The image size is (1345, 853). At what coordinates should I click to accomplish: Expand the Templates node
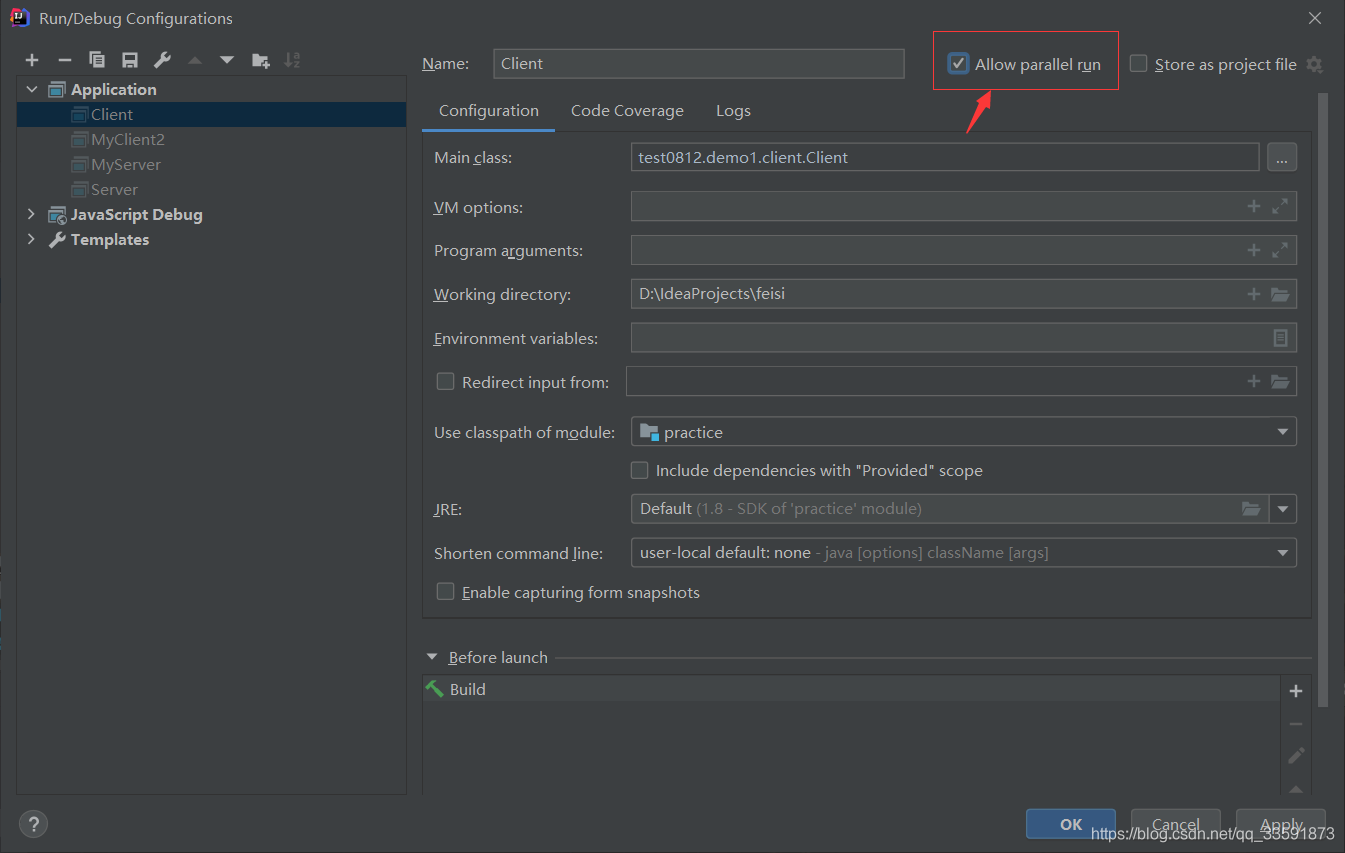[31, 239]
